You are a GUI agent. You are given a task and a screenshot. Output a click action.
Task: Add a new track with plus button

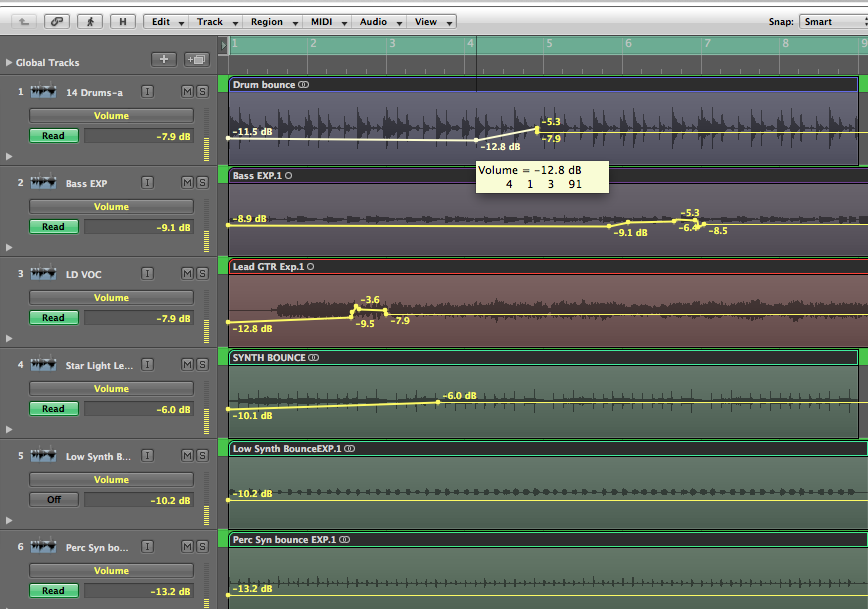coord(164,59)
